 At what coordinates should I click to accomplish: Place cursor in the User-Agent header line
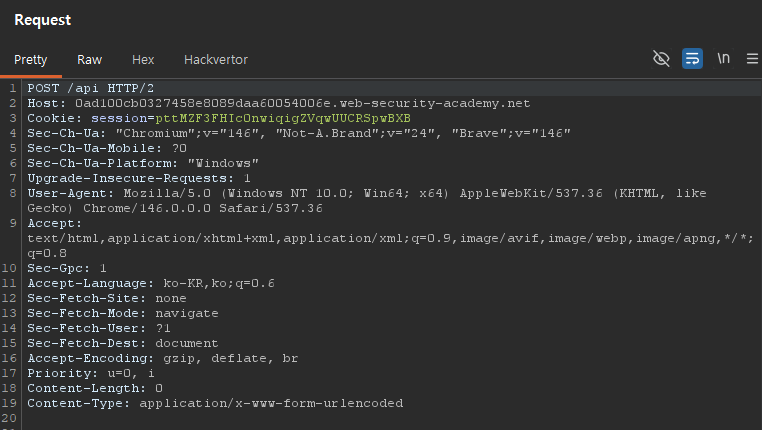point(300,193)
